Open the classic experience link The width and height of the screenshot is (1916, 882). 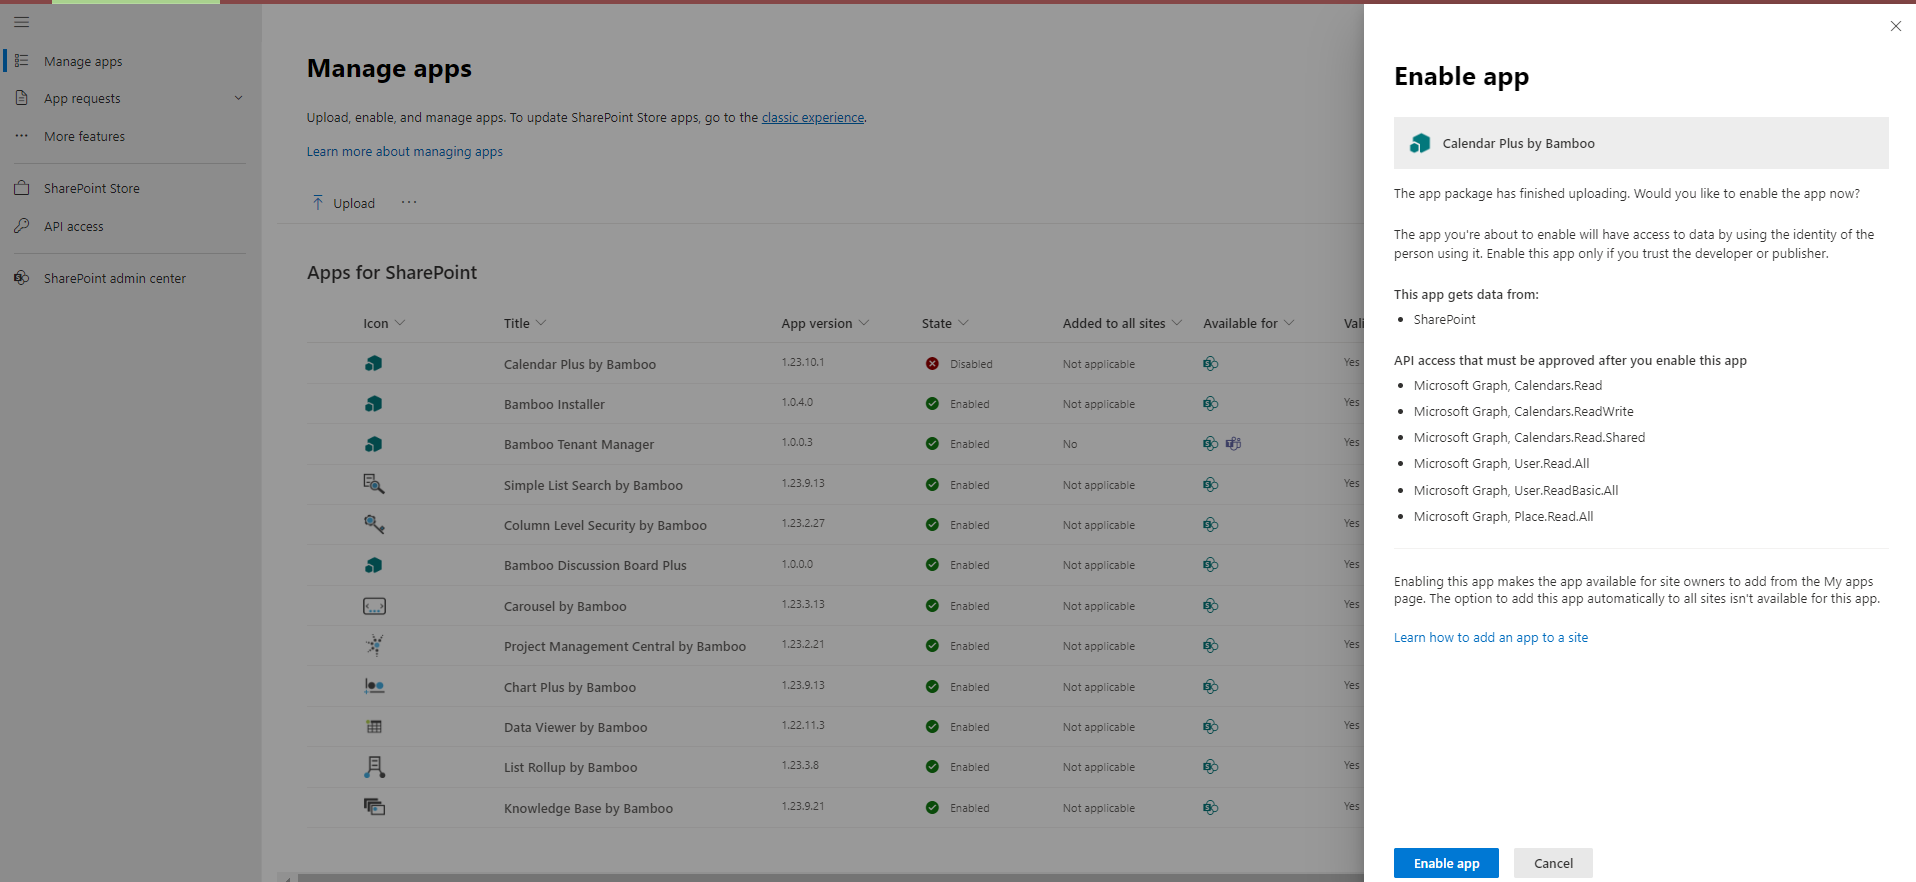coord(813,117)
